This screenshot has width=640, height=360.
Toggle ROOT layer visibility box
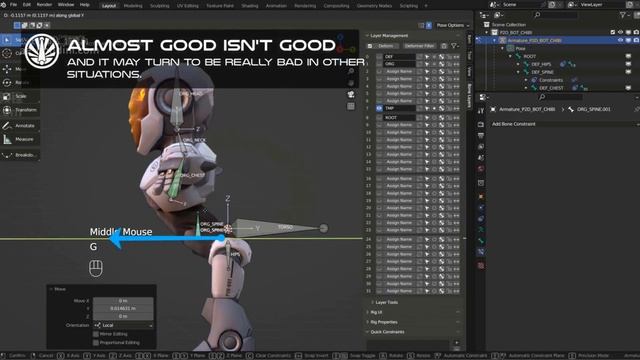click(x=379, y=118)
